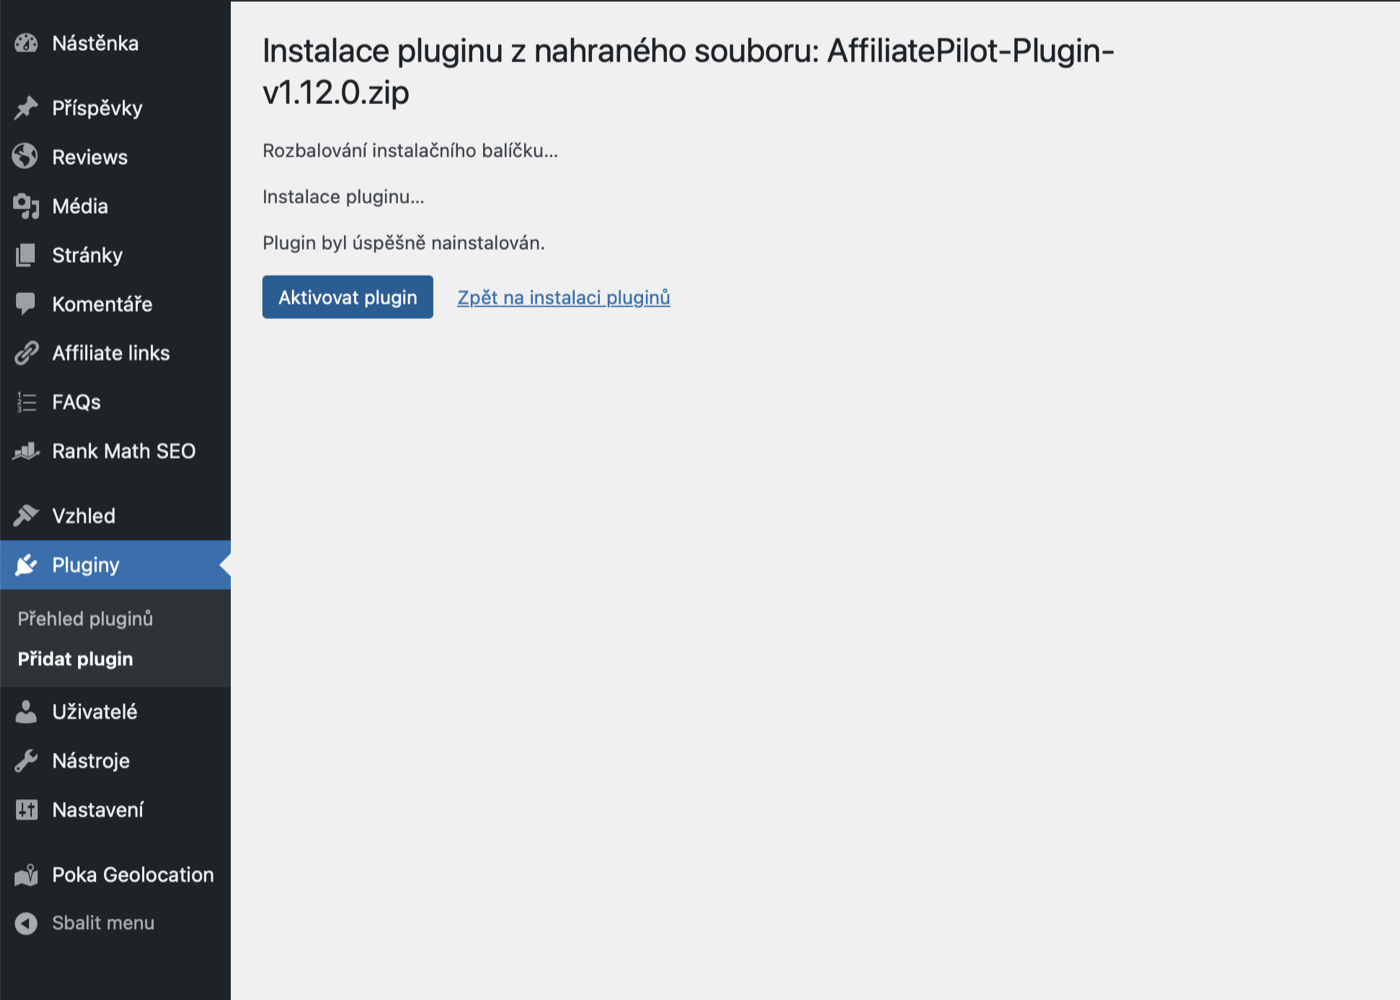This screenshot has width=1400, height=1000.
Task: Click the 'Rozbalování instalačního balíčku…' status line
Action: coord(410,151)
